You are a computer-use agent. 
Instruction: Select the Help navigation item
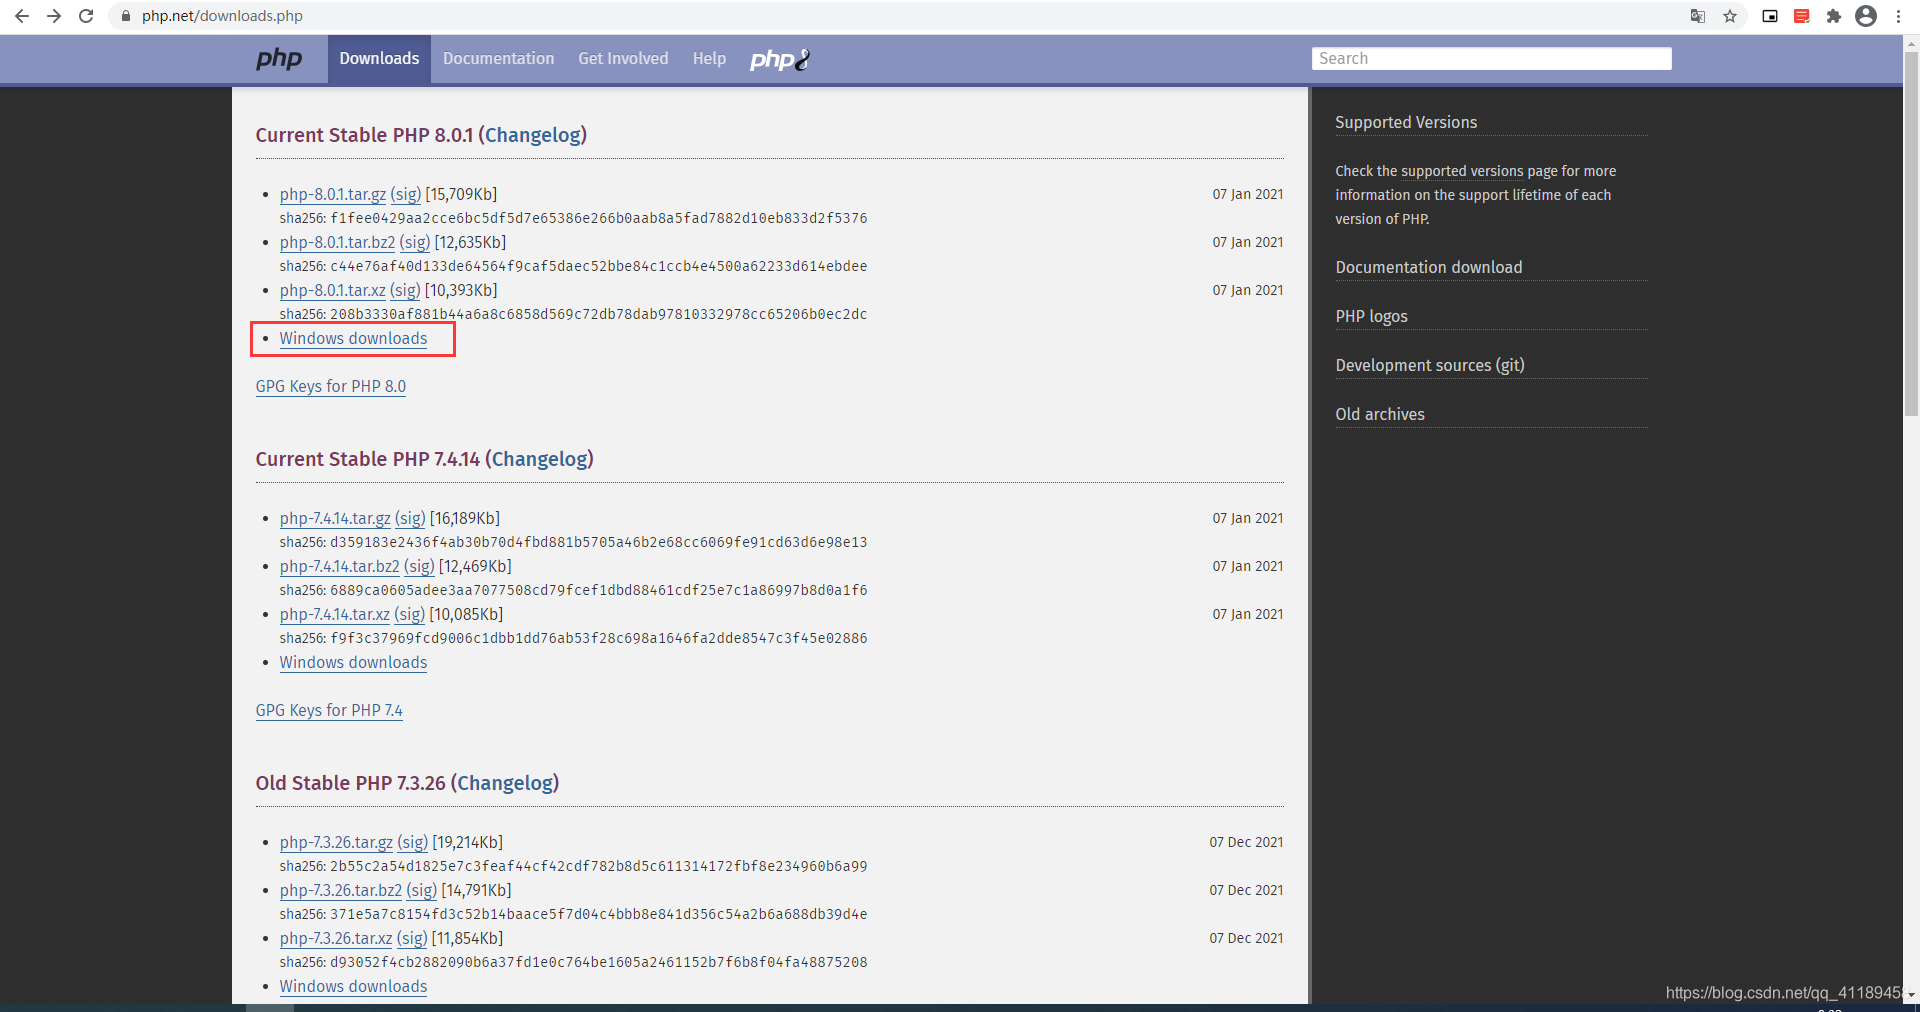pos(709,58)
